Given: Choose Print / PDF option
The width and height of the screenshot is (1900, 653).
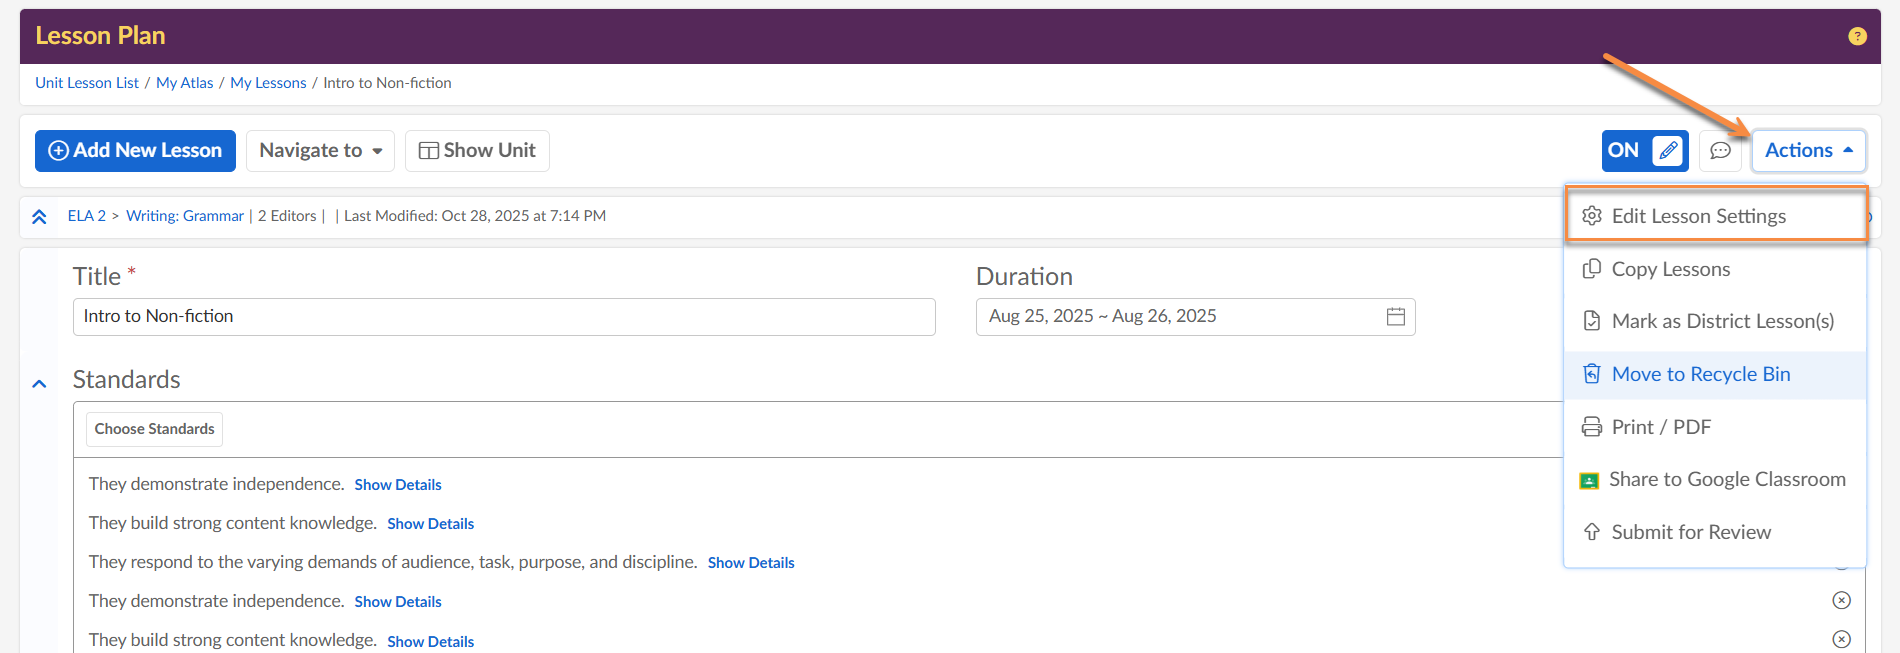Looking at the screenshot, I should coord(1660,427).
